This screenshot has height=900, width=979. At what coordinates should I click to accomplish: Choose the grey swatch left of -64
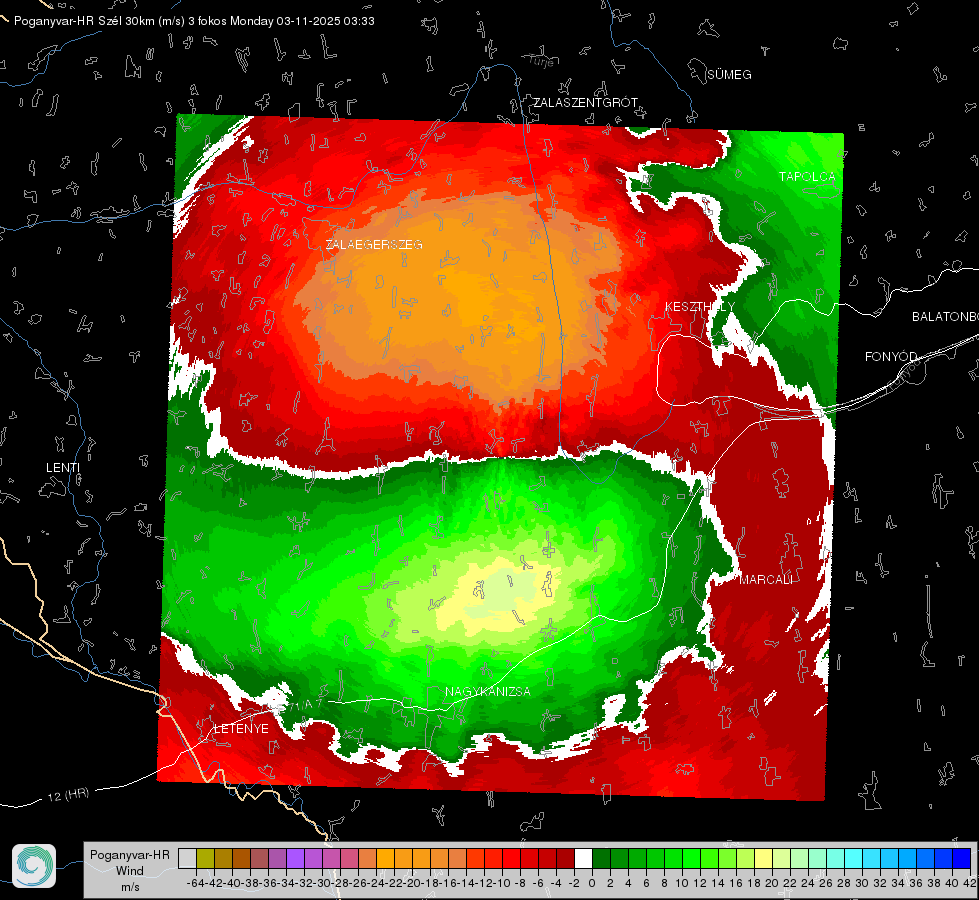tap(187, 858)
